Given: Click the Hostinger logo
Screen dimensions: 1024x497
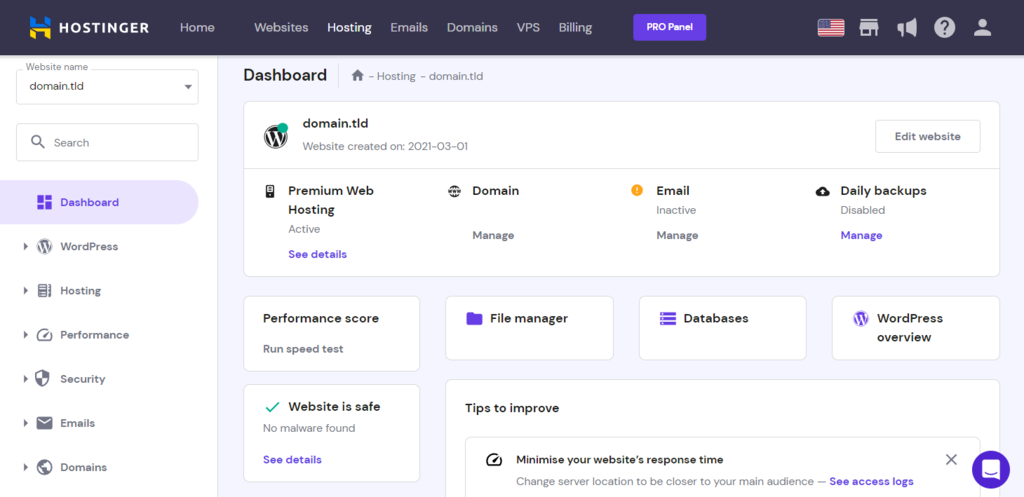Looking at the screenshot, I should point(89,27).
